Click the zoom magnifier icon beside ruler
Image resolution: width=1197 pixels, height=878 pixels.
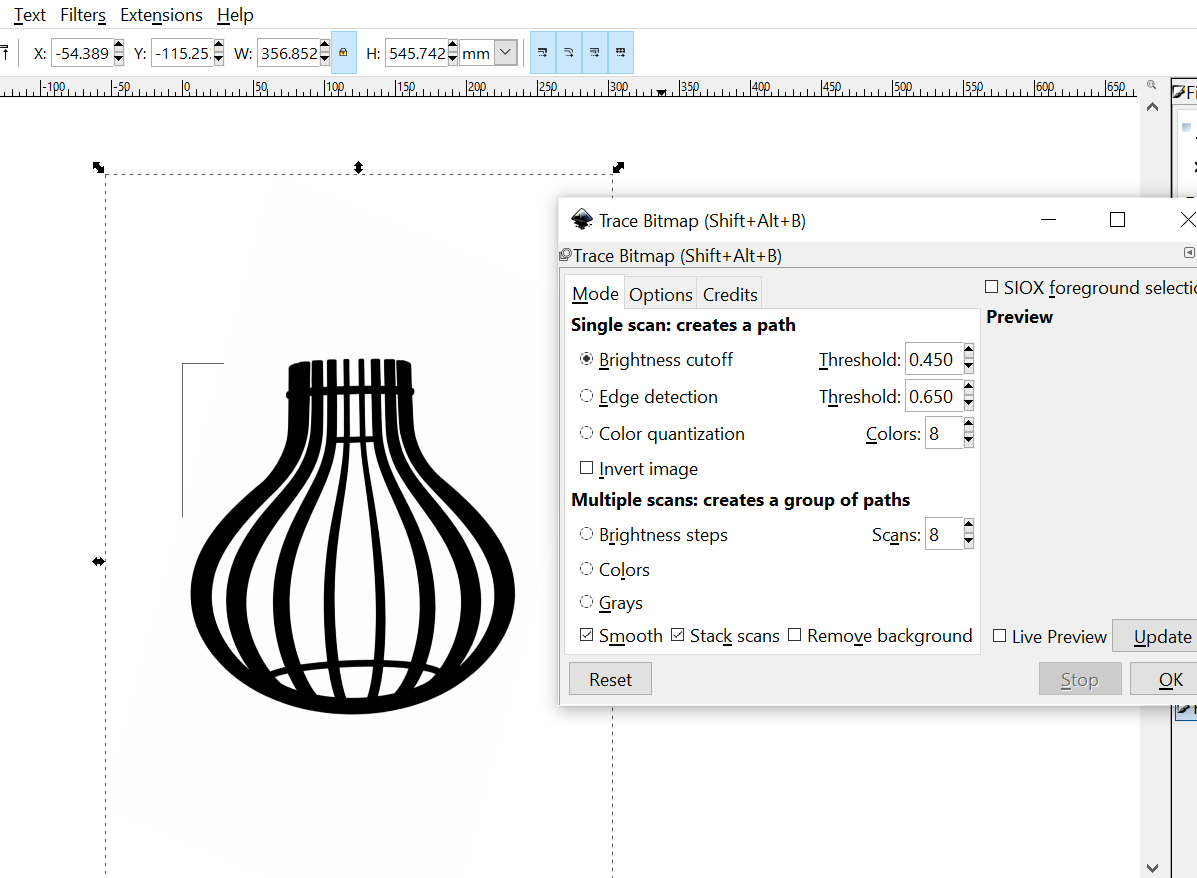tap(1151, 85)
